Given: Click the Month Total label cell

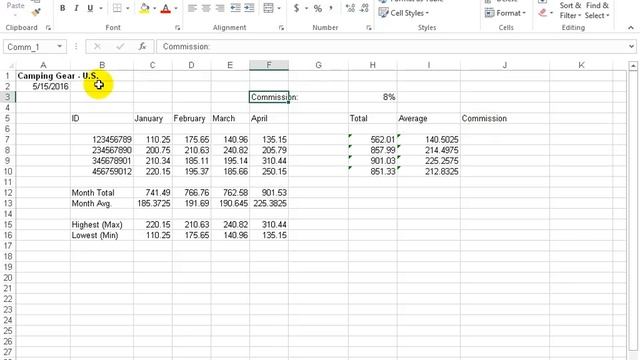Looking at the screenshot, I should [x=102, y=193].
